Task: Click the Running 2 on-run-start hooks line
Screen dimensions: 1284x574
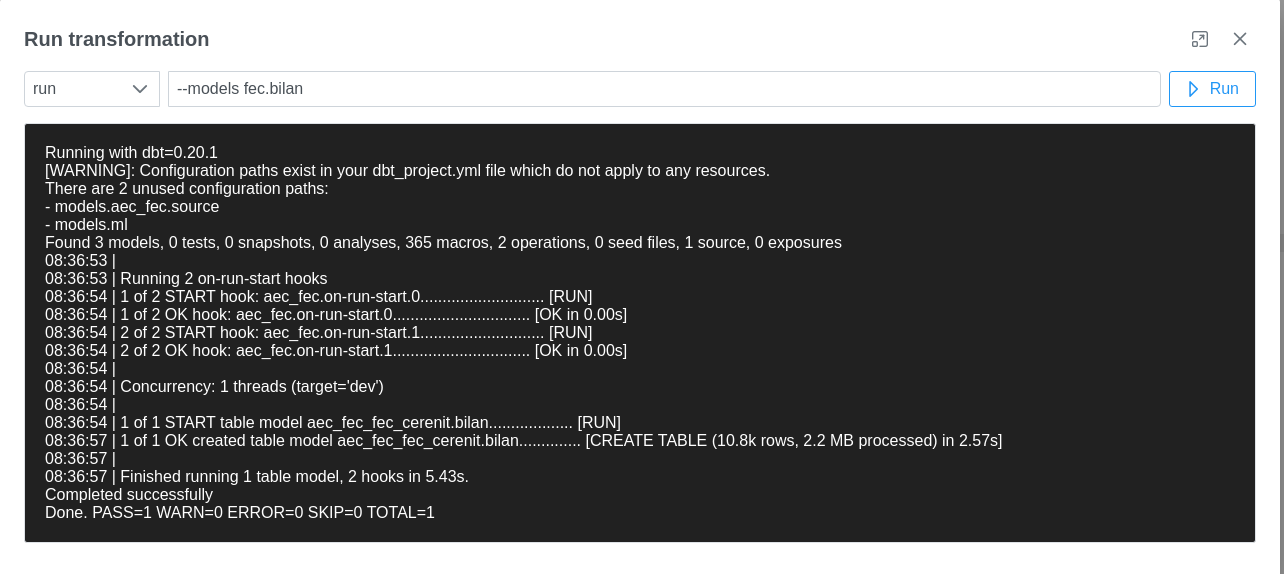Action: [x=186, y=279]
